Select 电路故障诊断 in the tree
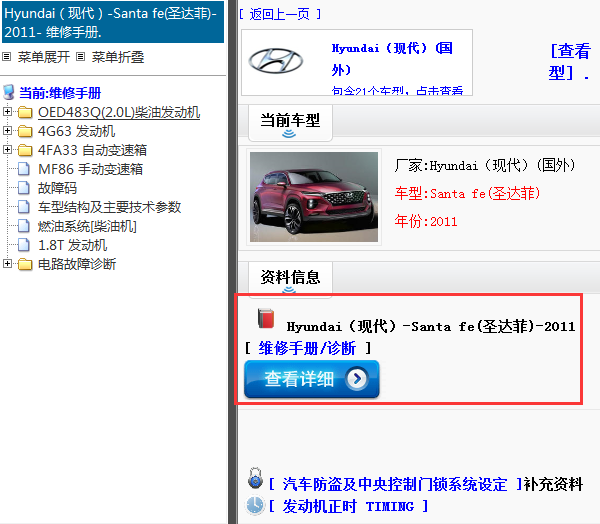This screenshot has height=524, width=600. [77, 264]
